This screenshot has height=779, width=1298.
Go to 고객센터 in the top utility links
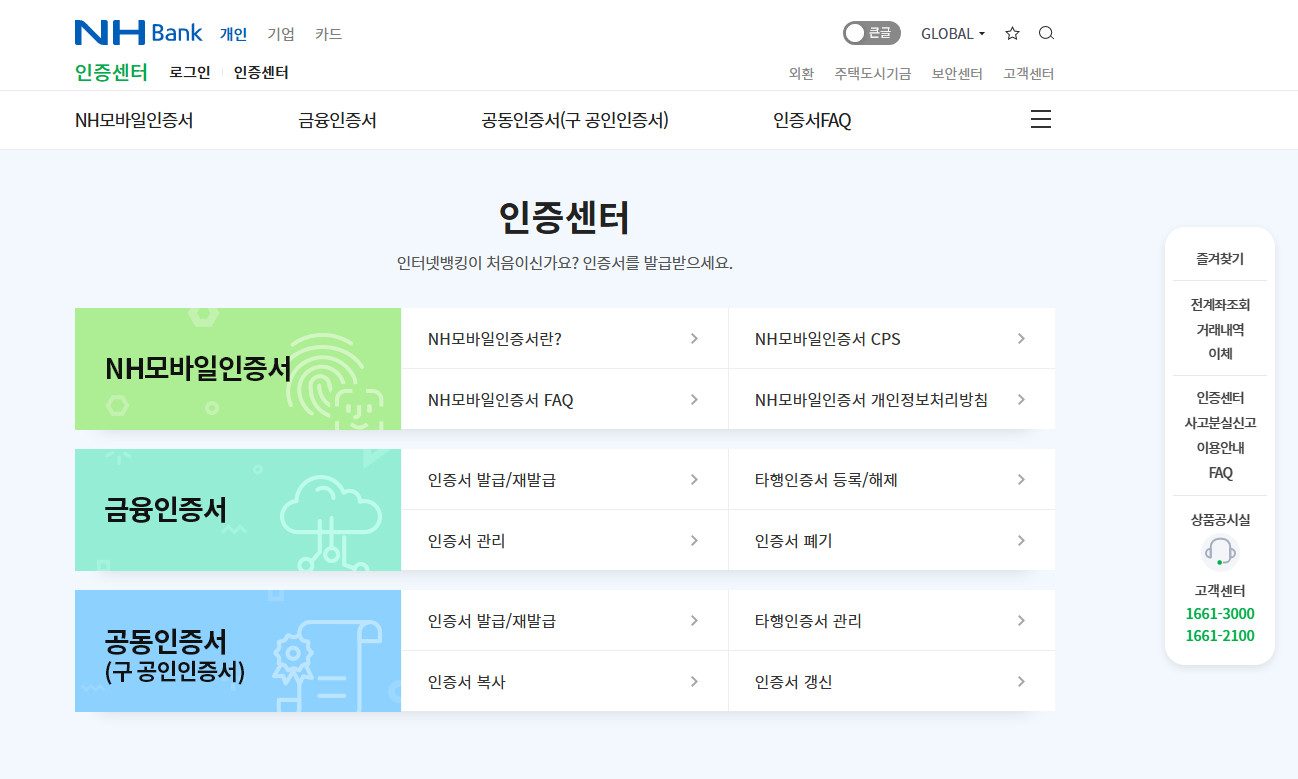(1029, 73)
